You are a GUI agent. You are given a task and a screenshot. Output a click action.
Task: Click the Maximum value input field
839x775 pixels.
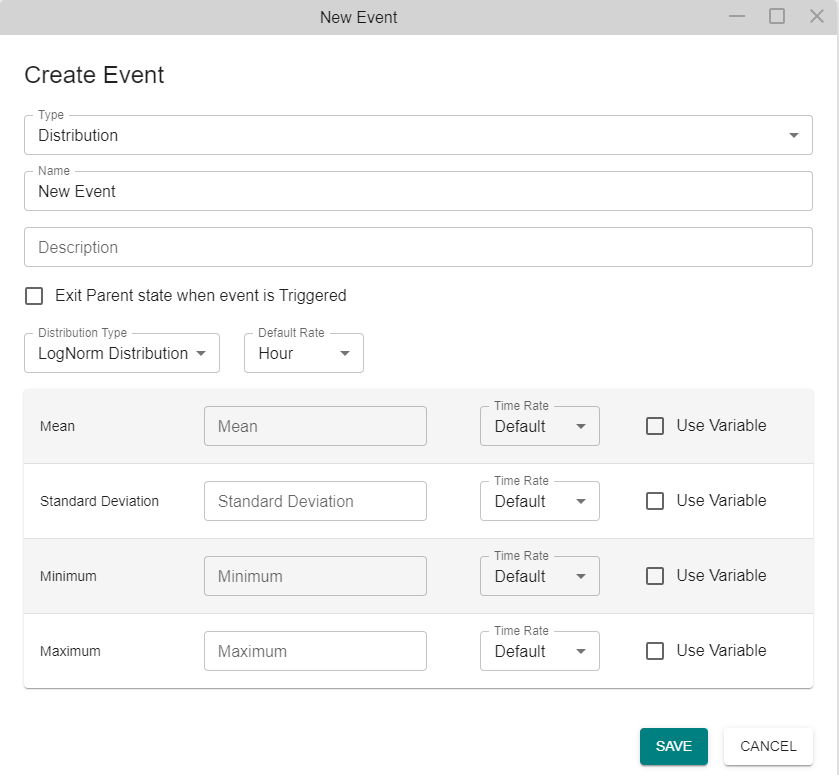click(x=315, y=651)
